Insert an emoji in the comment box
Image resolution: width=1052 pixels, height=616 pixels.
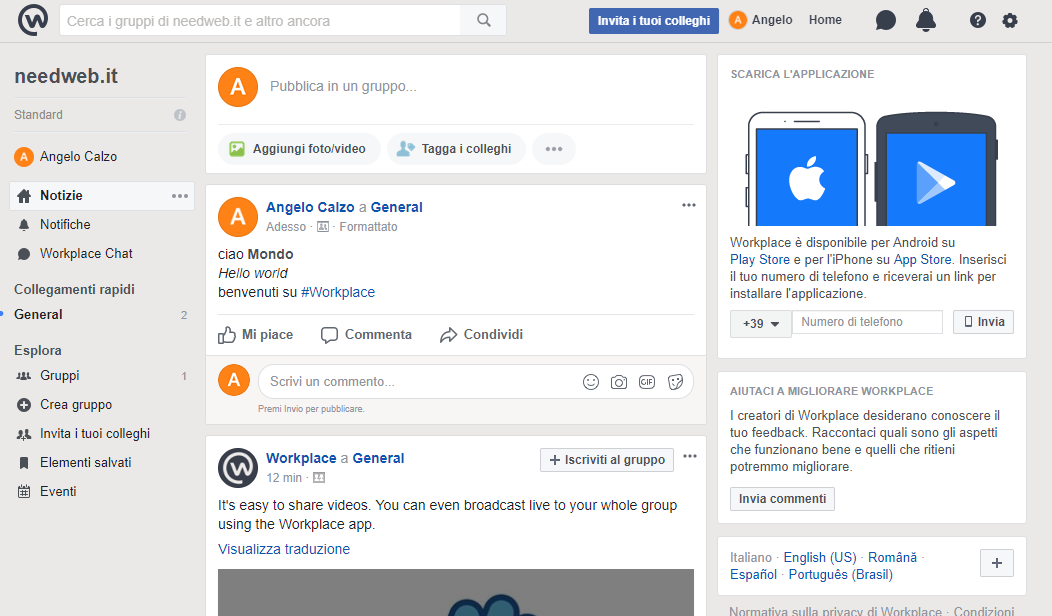590,382
